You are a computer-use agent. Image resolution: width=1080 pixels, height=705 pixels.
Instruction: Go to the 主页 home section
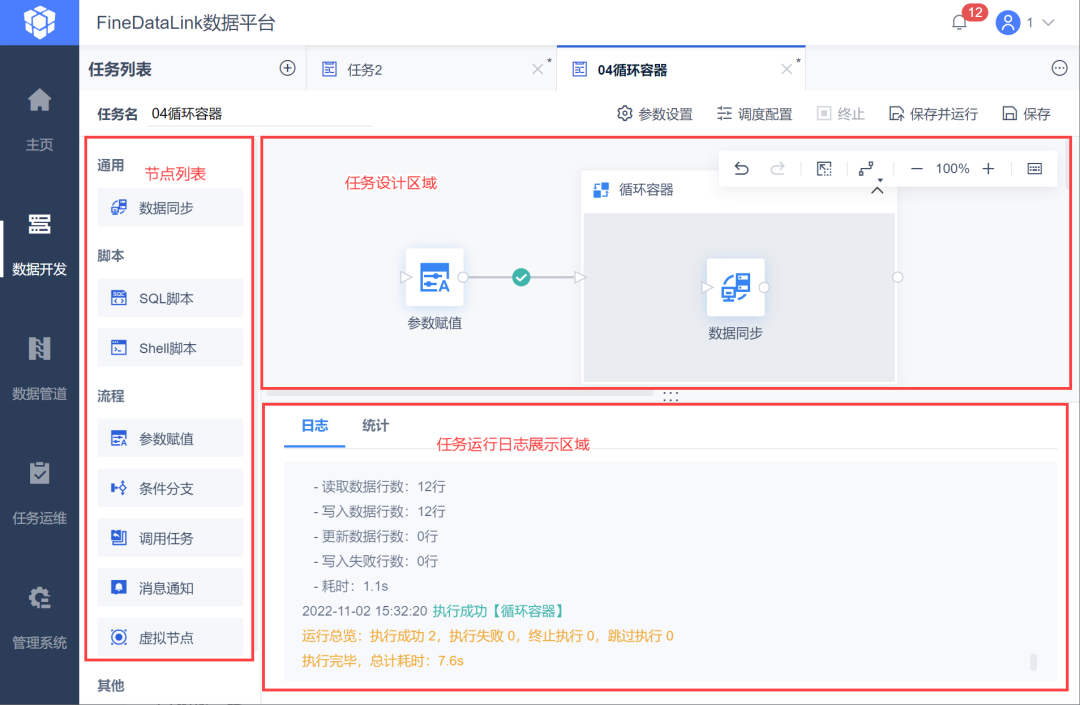point(39,119)
